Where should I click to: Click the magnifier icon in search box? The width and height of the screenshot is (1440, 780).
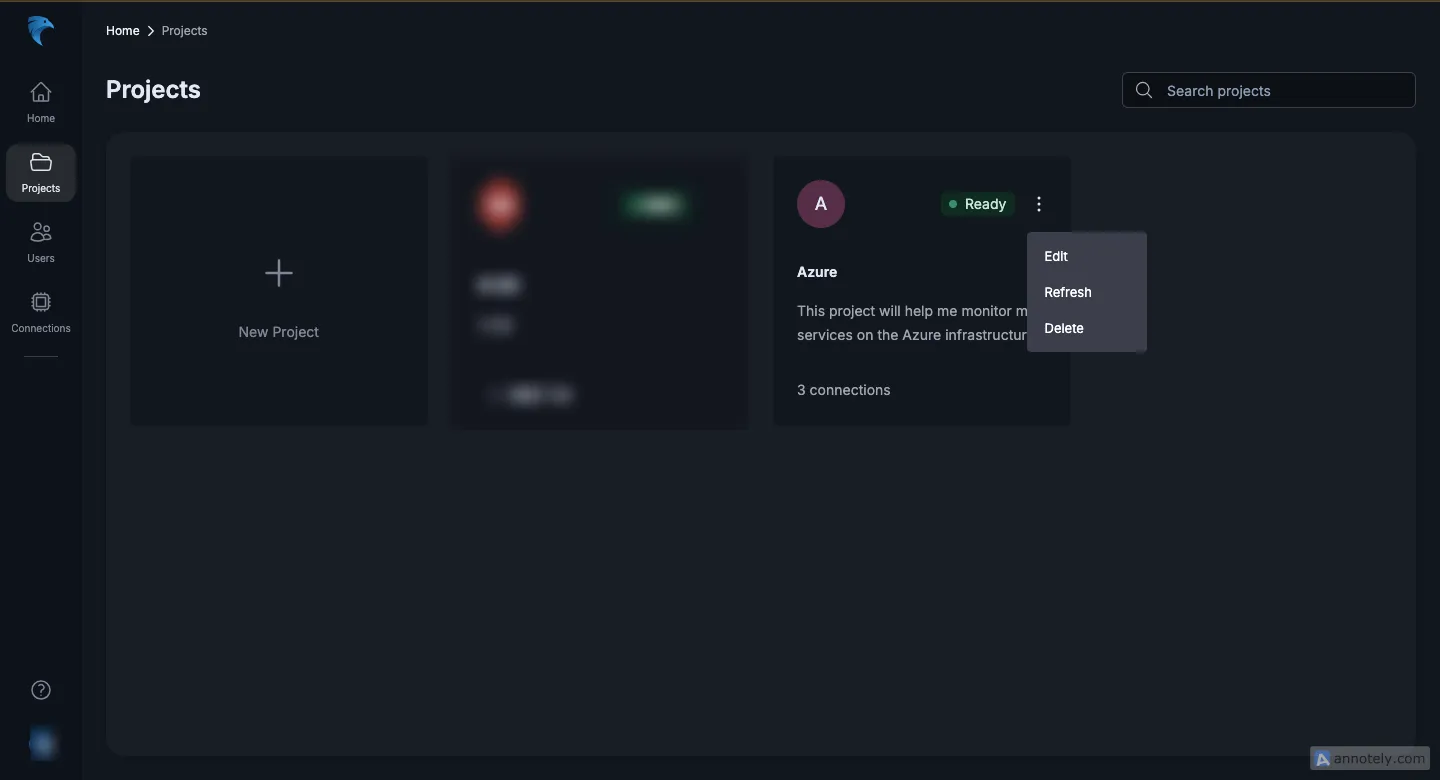click(1144, 90)
